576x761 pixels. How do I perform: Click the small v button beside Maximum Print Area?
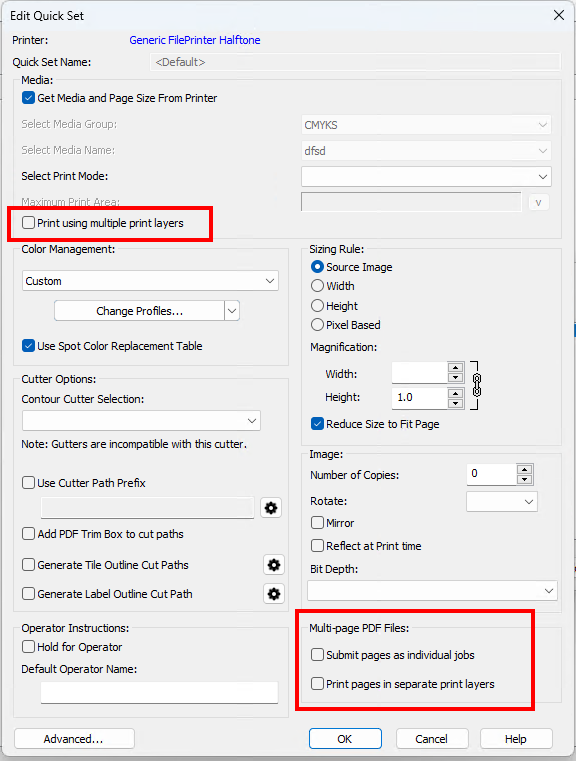pyautogui.click(x=538, y=202)
